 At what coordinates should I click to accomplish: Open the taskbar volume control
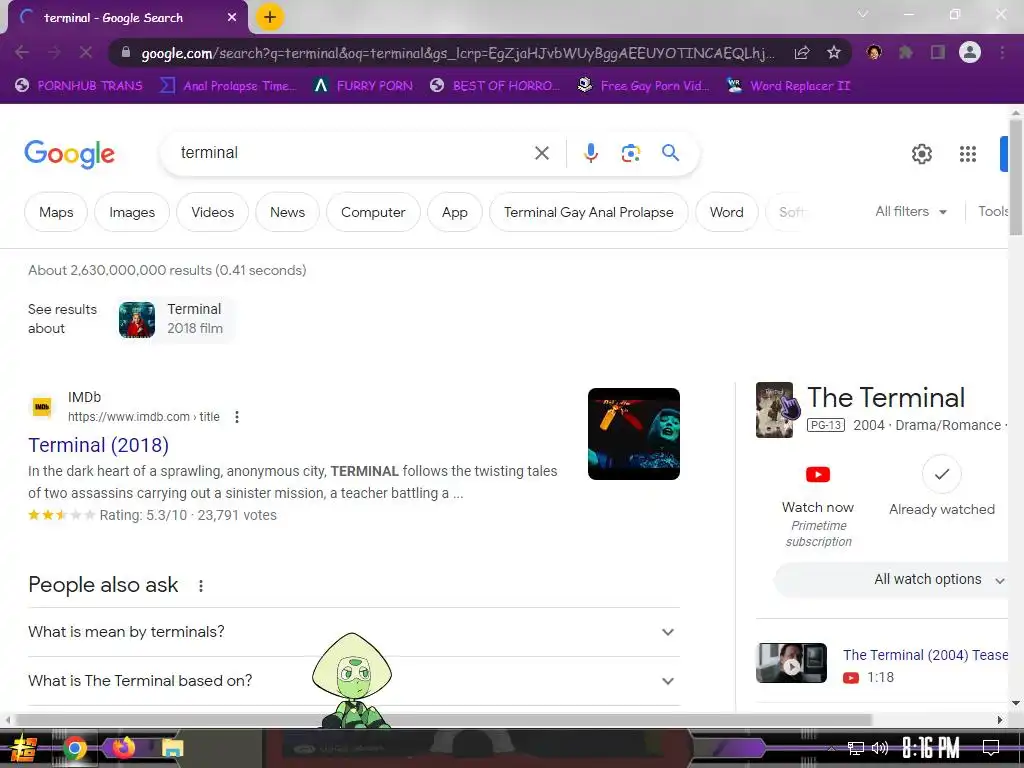coord(880,748)
